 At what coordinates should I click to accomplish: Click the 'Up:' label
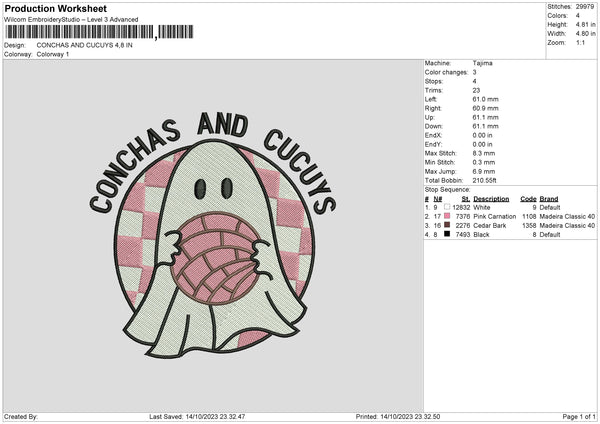430,117
